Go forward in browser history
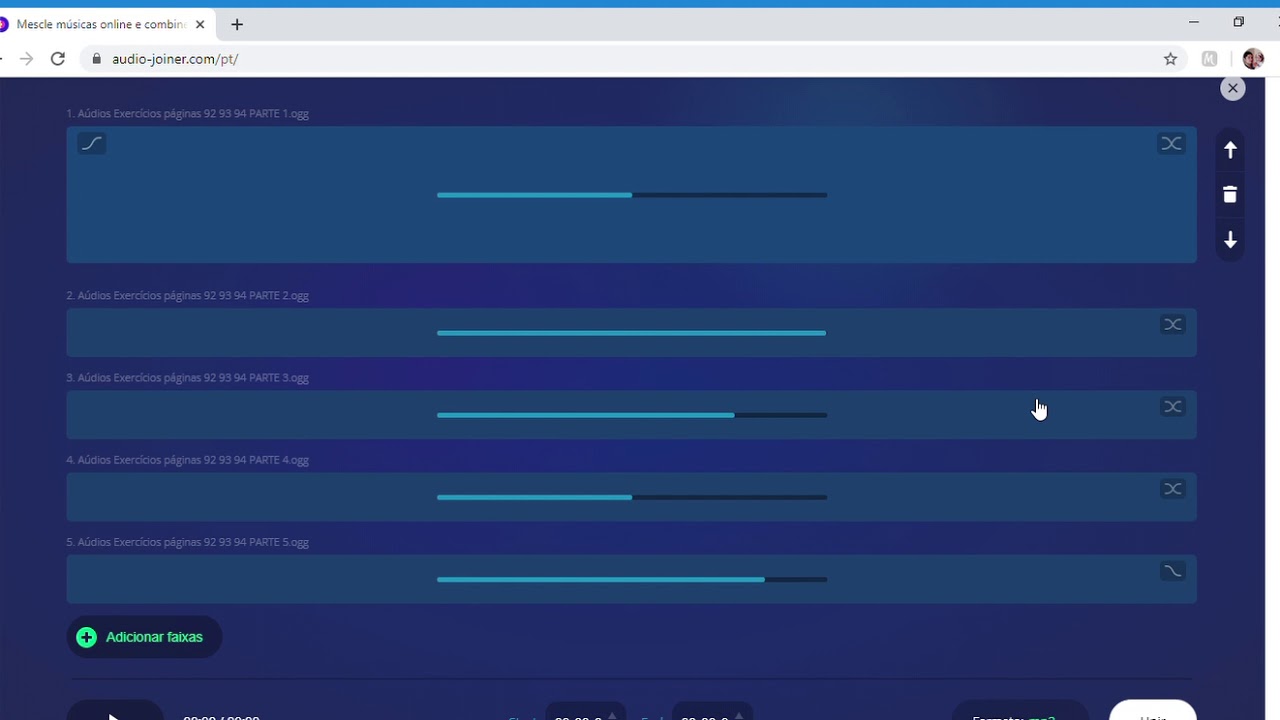The width and height of the screenshot is (1280, 720). coord(26,59)
